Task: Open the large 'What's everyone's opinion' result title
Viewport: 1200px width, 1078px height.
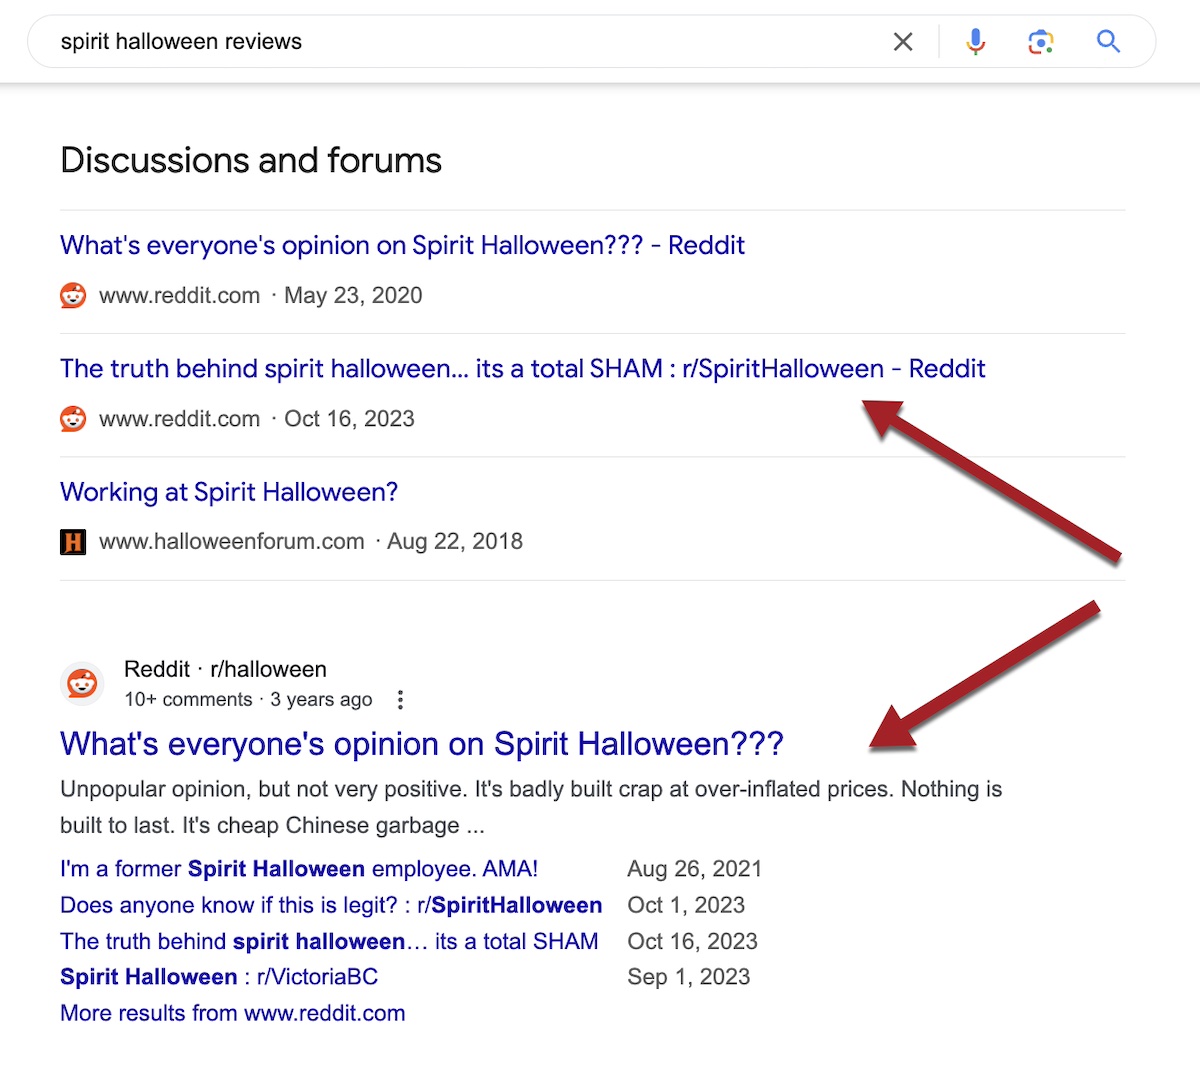Action: [421, 744]
